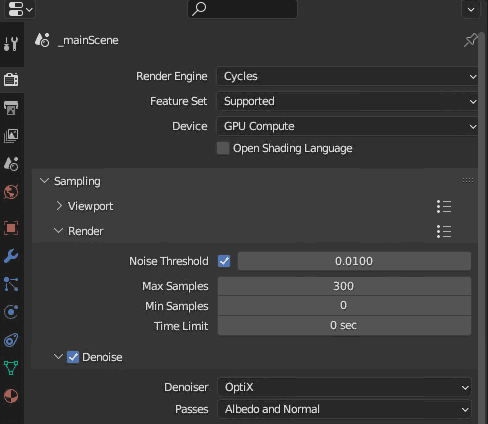The image size is (488, 424).
Task: Switch to Output properties tab
Action: pos(11,108)
